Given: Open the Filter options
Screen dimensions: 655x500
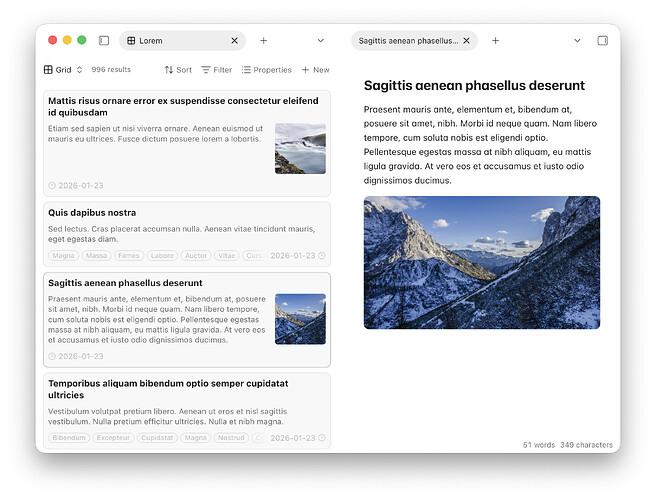Looking at the screenshot, I should [216, 70].
